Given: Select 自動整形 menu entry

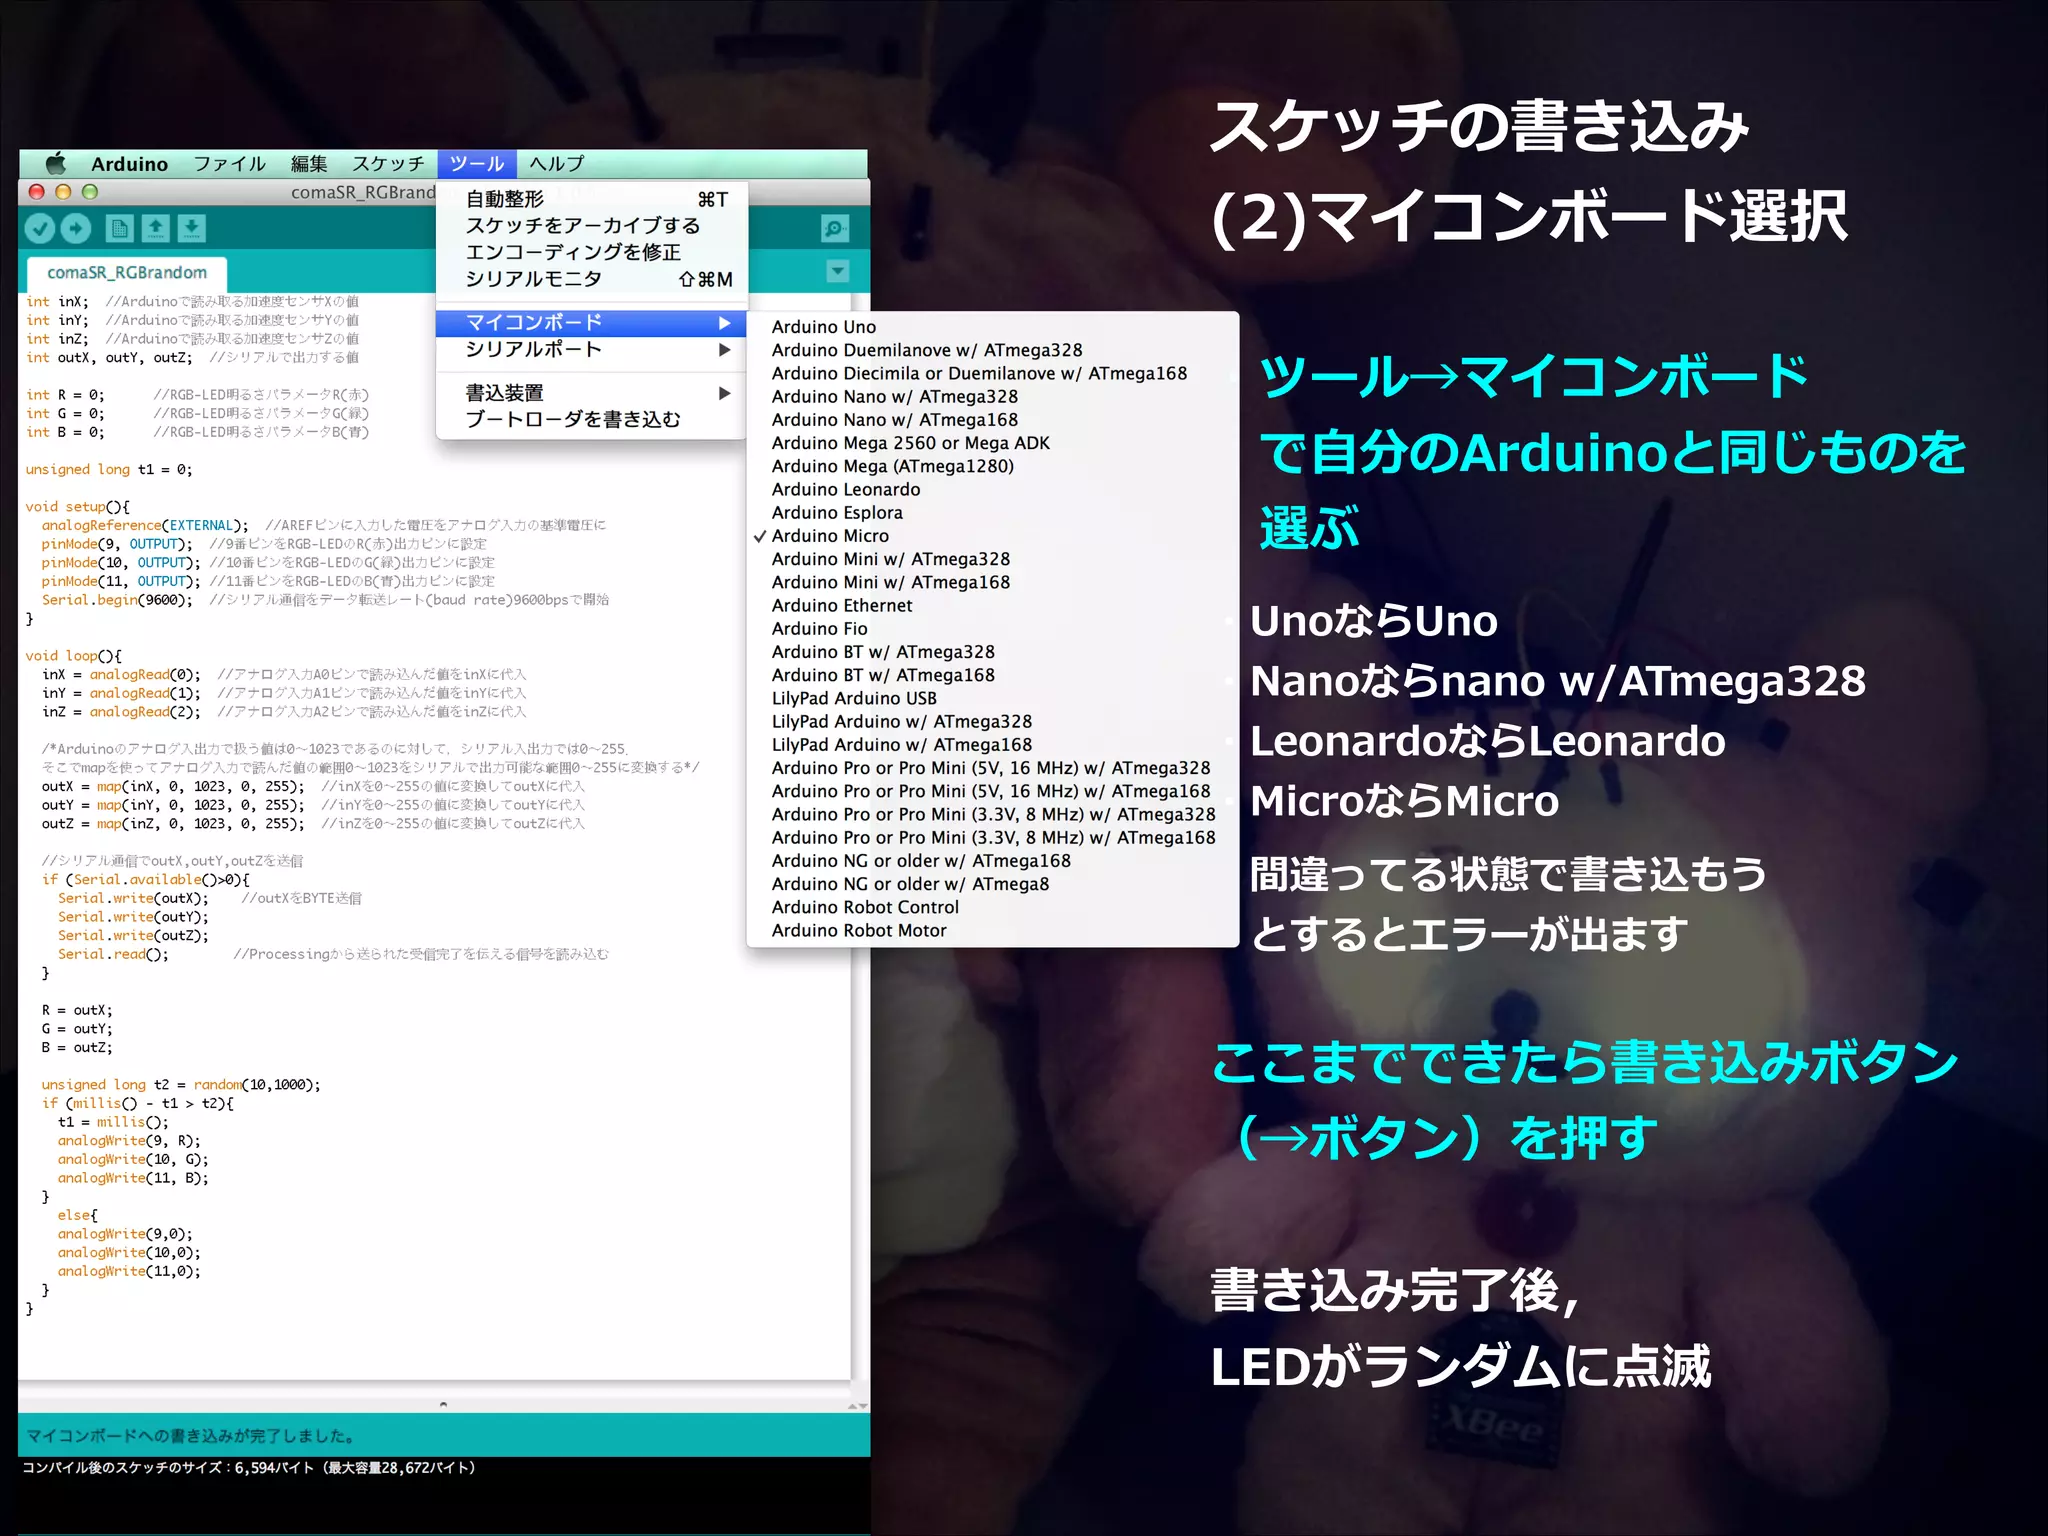Looking at the screenshot, I should 592,199.
